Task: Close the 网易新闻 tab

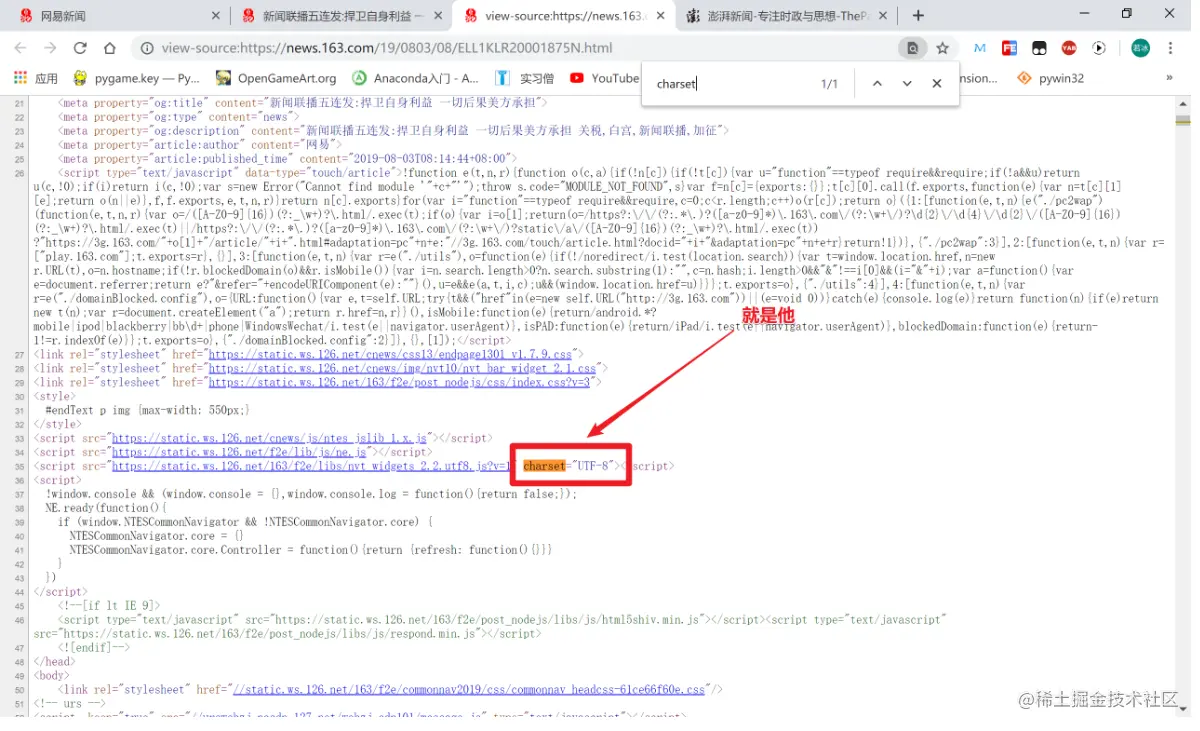Action: tap(216, 16)
